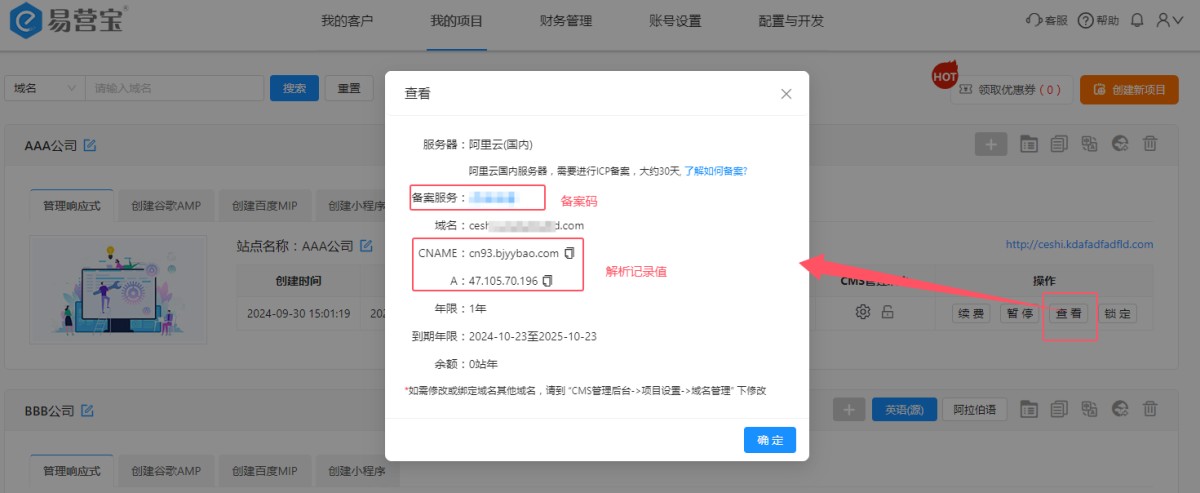Click plus add button in BBB公司 row
The width and height of the screenshot is (1200, 493).
(x=849, y=409)
